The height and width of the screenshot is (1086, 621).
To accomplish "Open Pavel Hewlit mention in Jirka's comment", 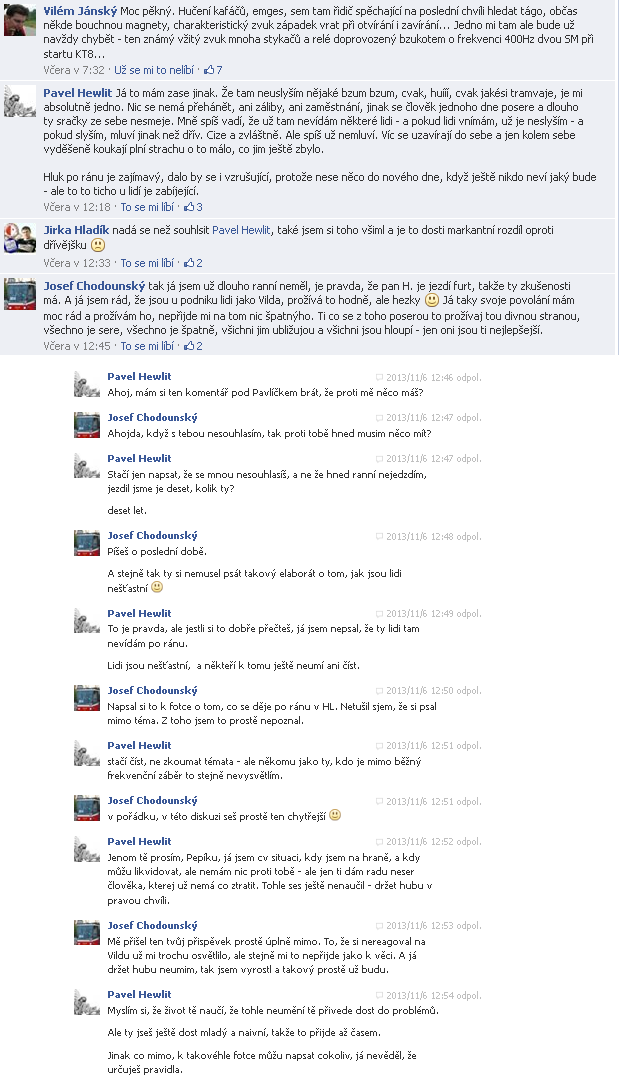I will click(241, 230).
